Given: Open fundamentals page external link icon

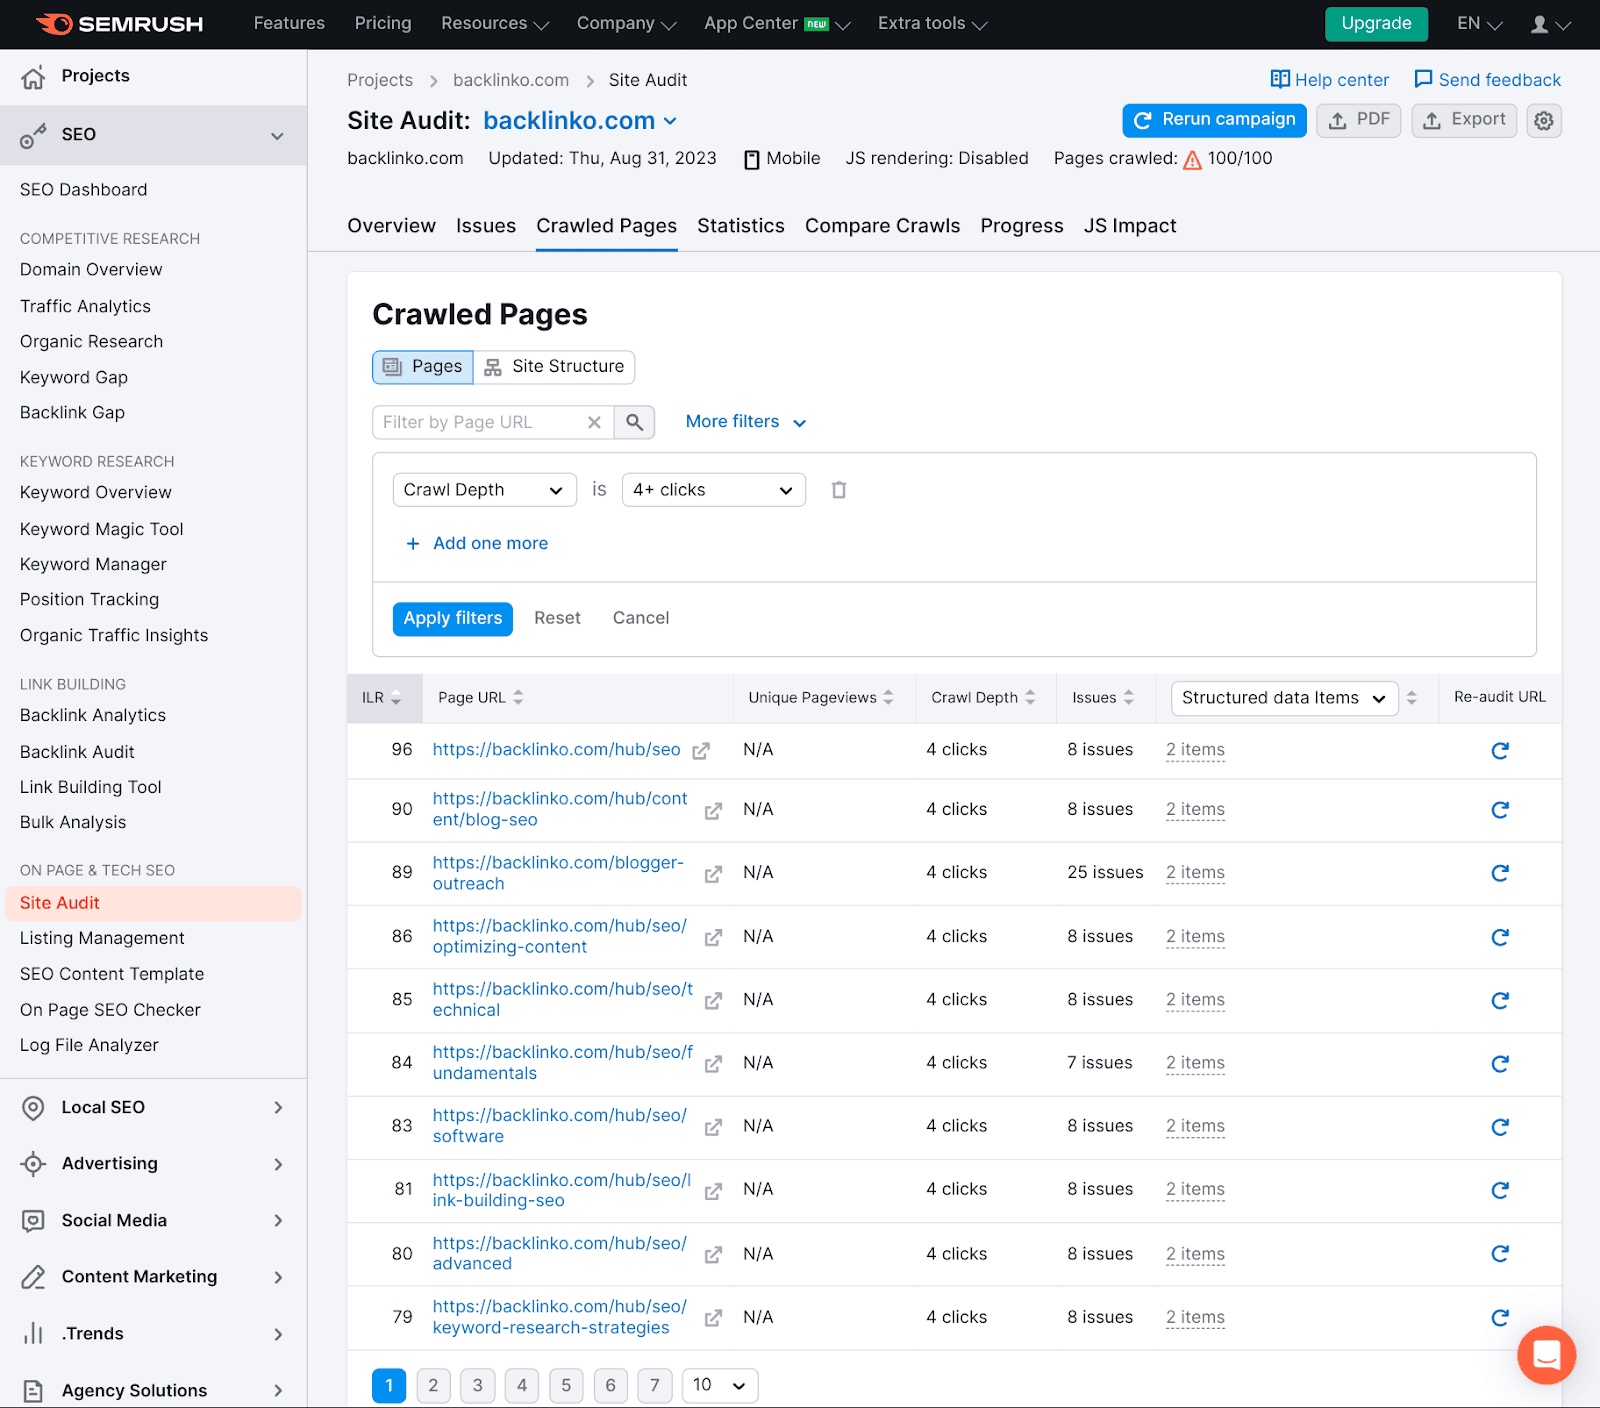Looking at the screenshot, I should tap(713, 1064).
